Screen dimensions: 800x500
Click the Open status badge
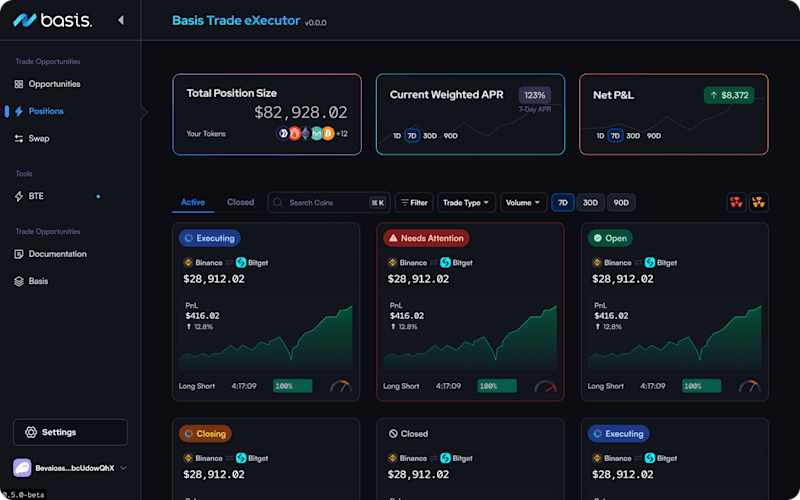click(610, 238)
